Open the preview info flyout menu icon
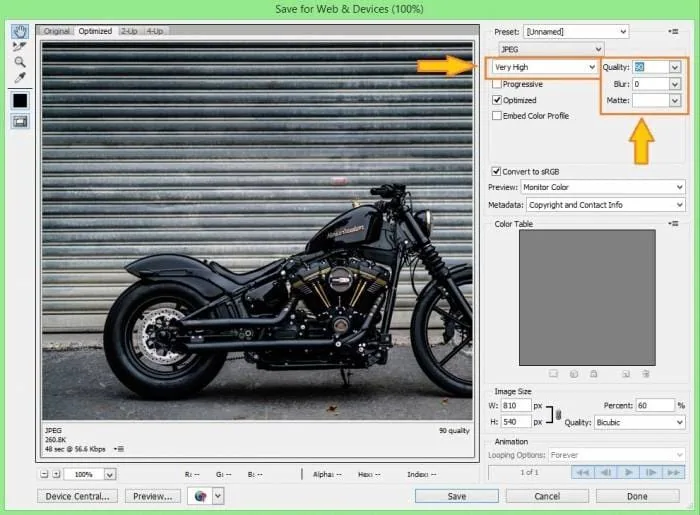Screen dimensions: 700x515 pyautogui.click(x=119, y=449)
